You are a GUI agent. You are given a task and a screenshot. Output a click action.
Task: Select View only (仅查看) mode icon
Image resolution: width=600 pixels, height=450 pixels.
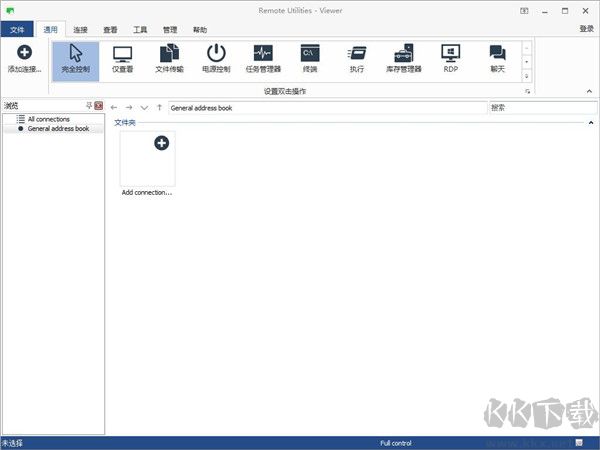tap(123, 58)
